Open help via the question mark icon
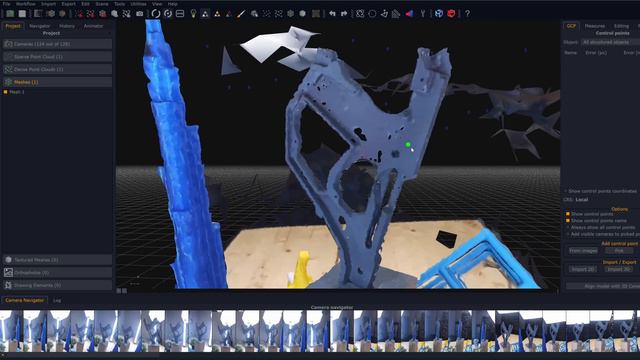The width and height of the screenshot is (640, 360). [467, 13]
